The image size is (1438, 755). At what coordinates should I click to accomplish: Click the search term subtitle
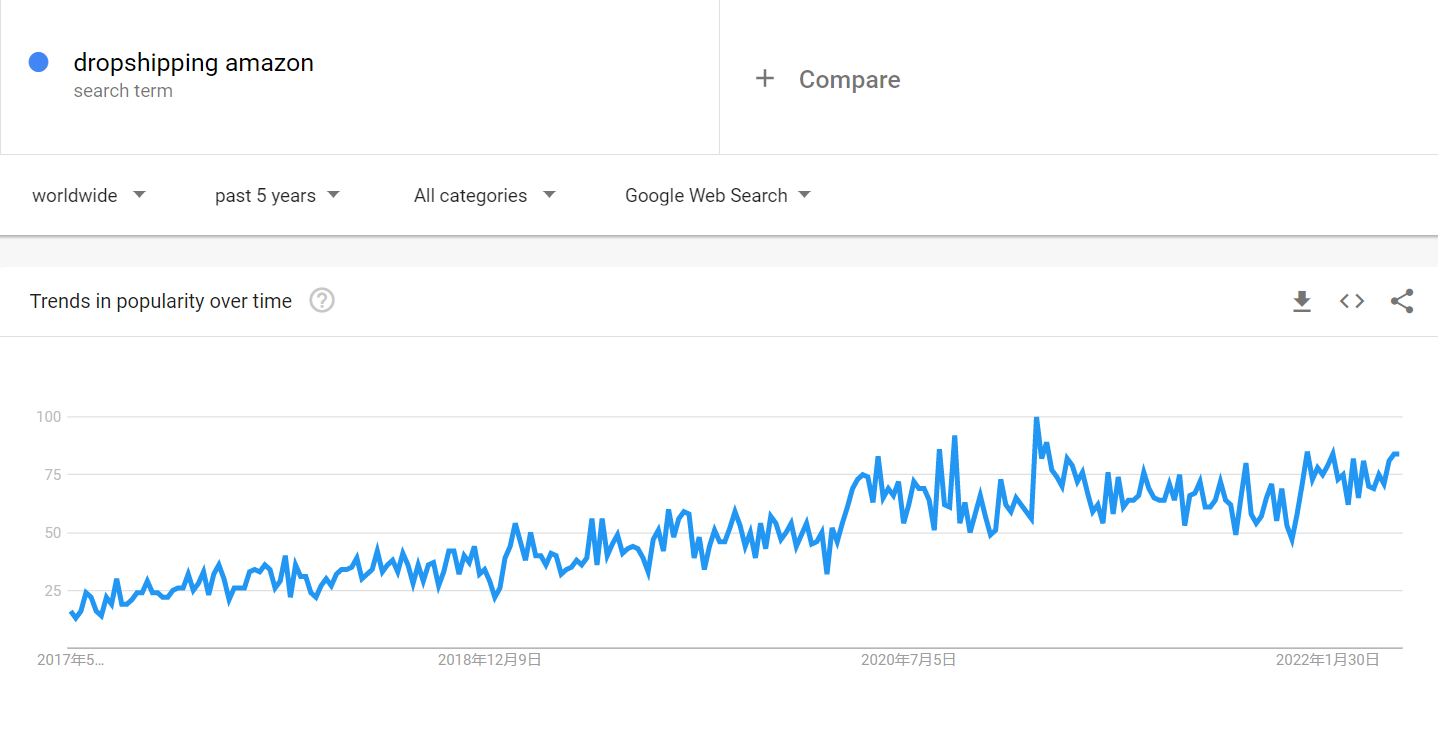coord(123,91)
